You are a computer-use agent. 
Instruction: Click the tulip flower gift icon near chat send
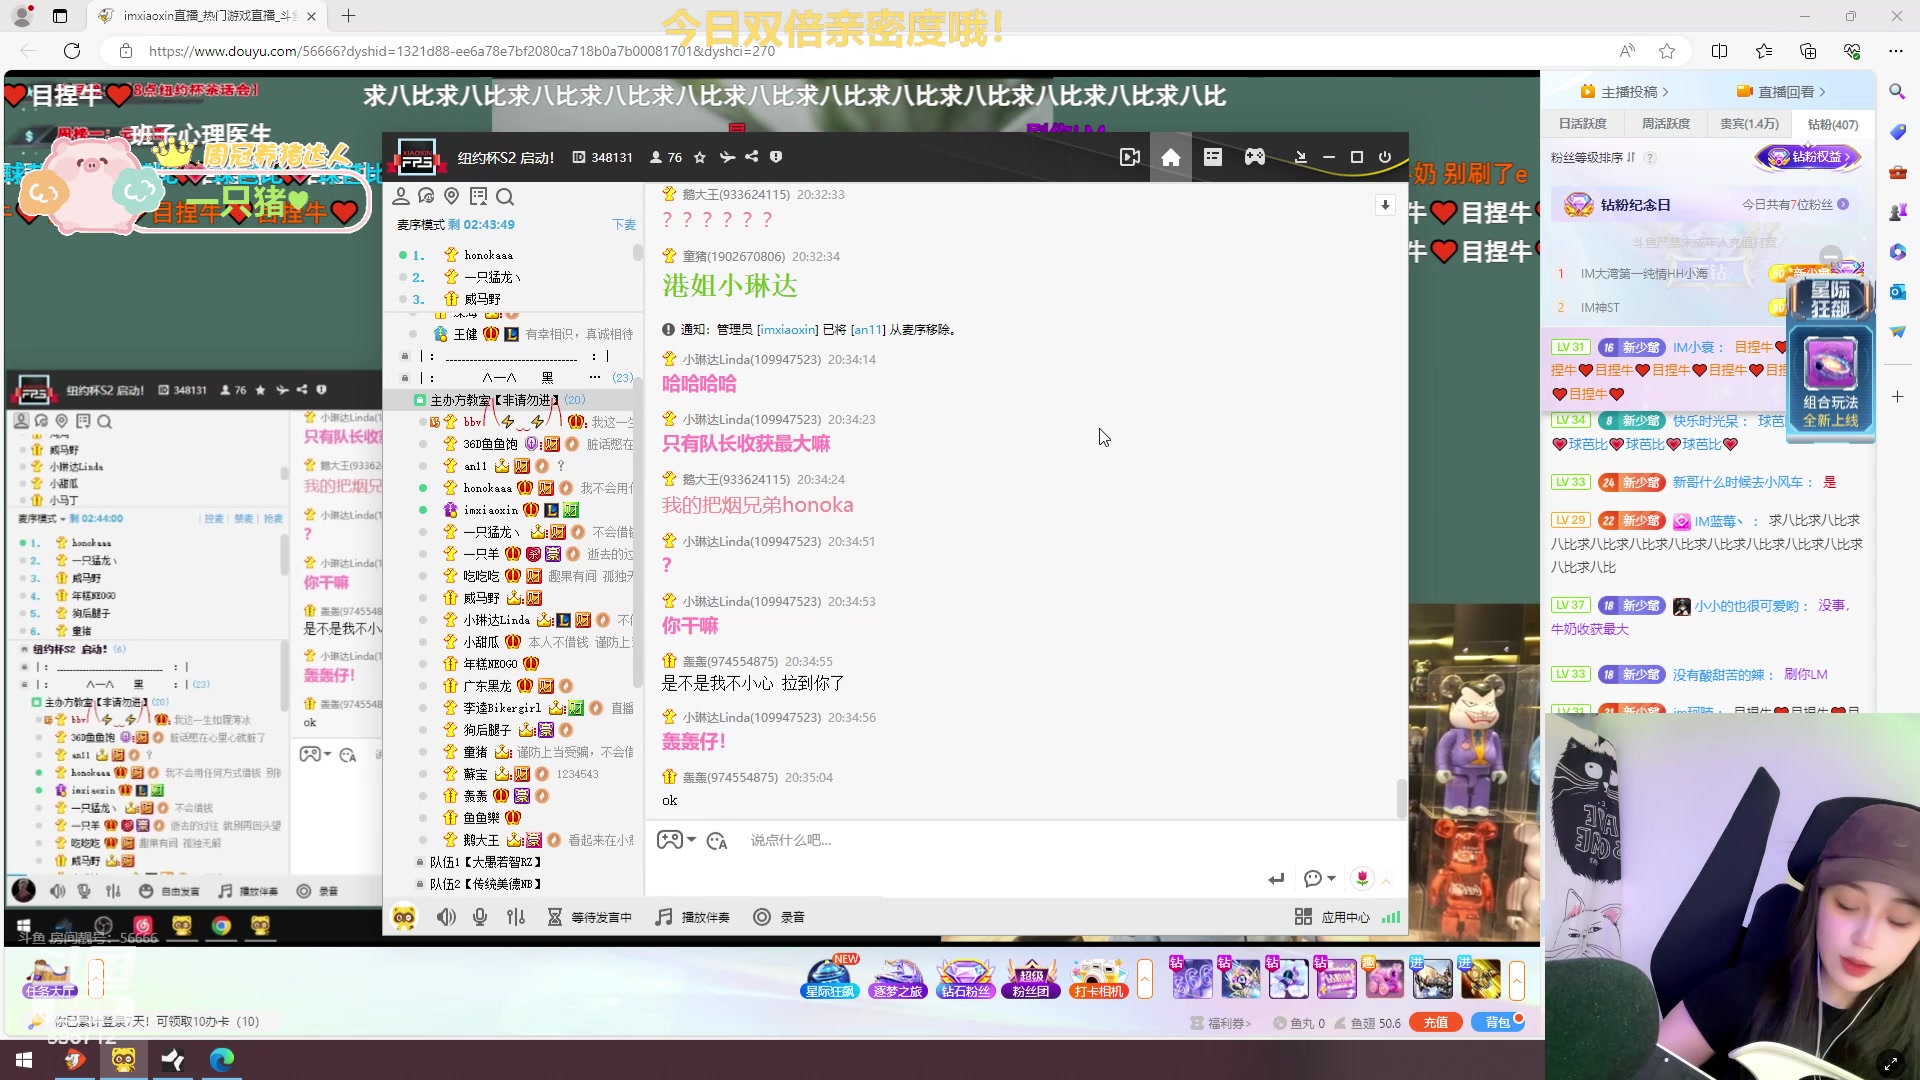(1362, 878)
